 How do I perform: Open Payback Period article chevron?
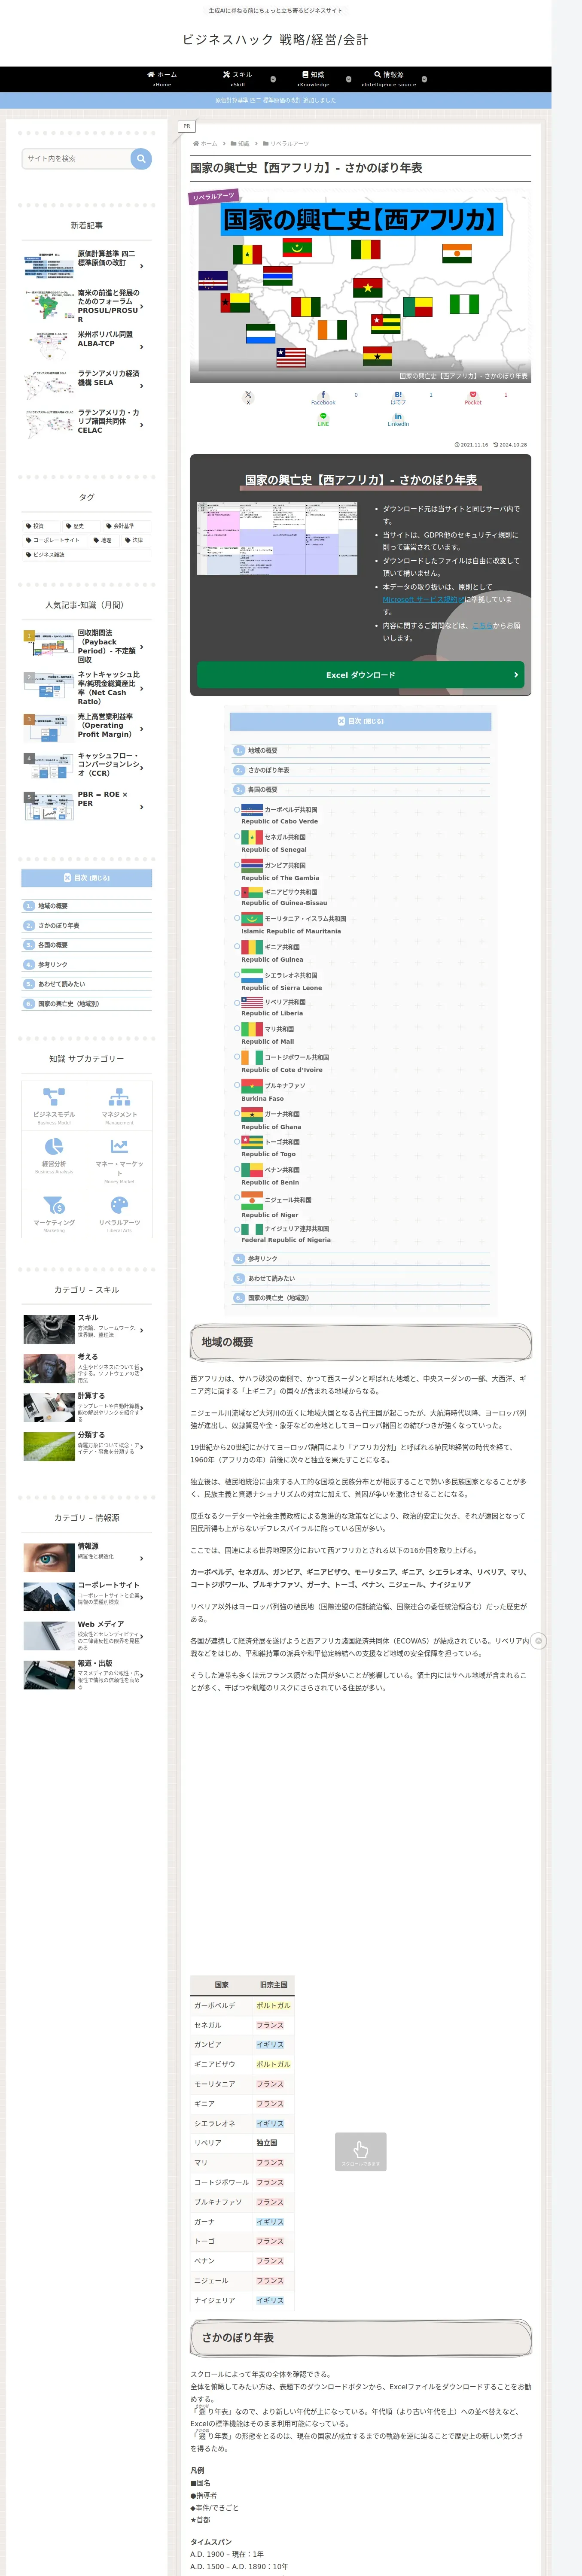click(x=142, y=647)
